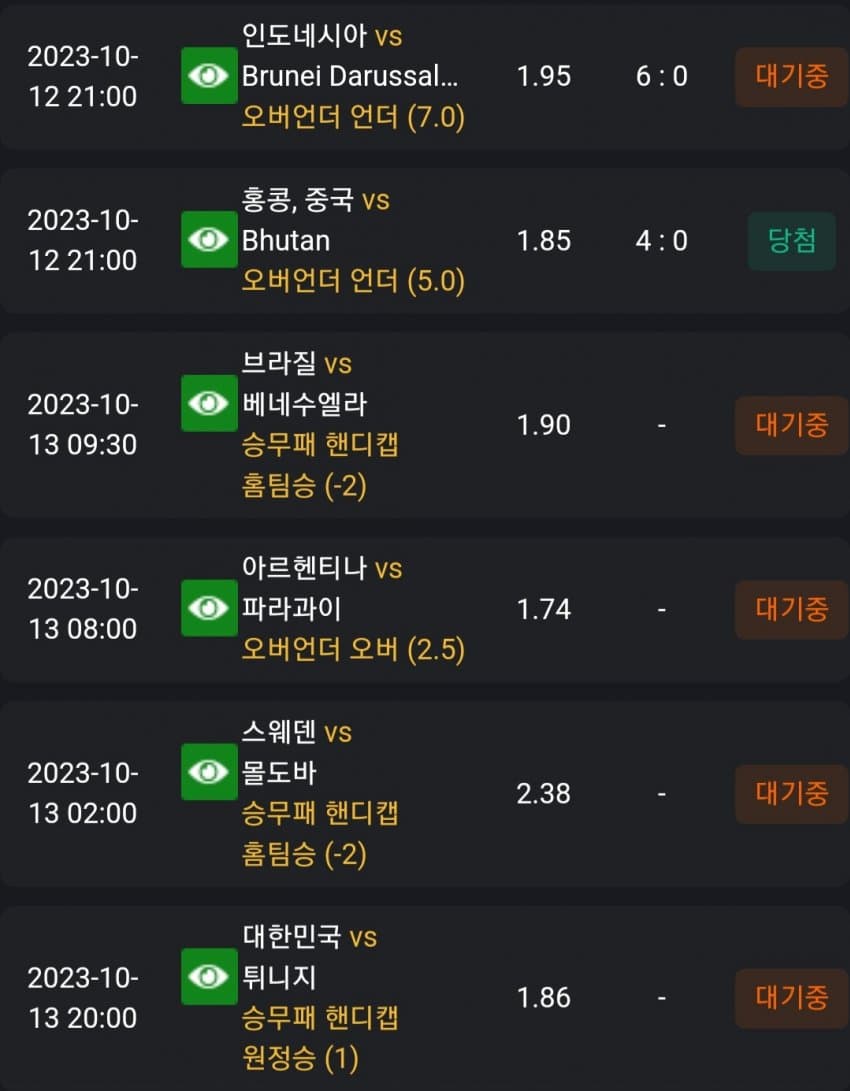Click 오버언더 언더 (5.0) bet label
Screen dimensions: 850x1091
pos(353,281)
